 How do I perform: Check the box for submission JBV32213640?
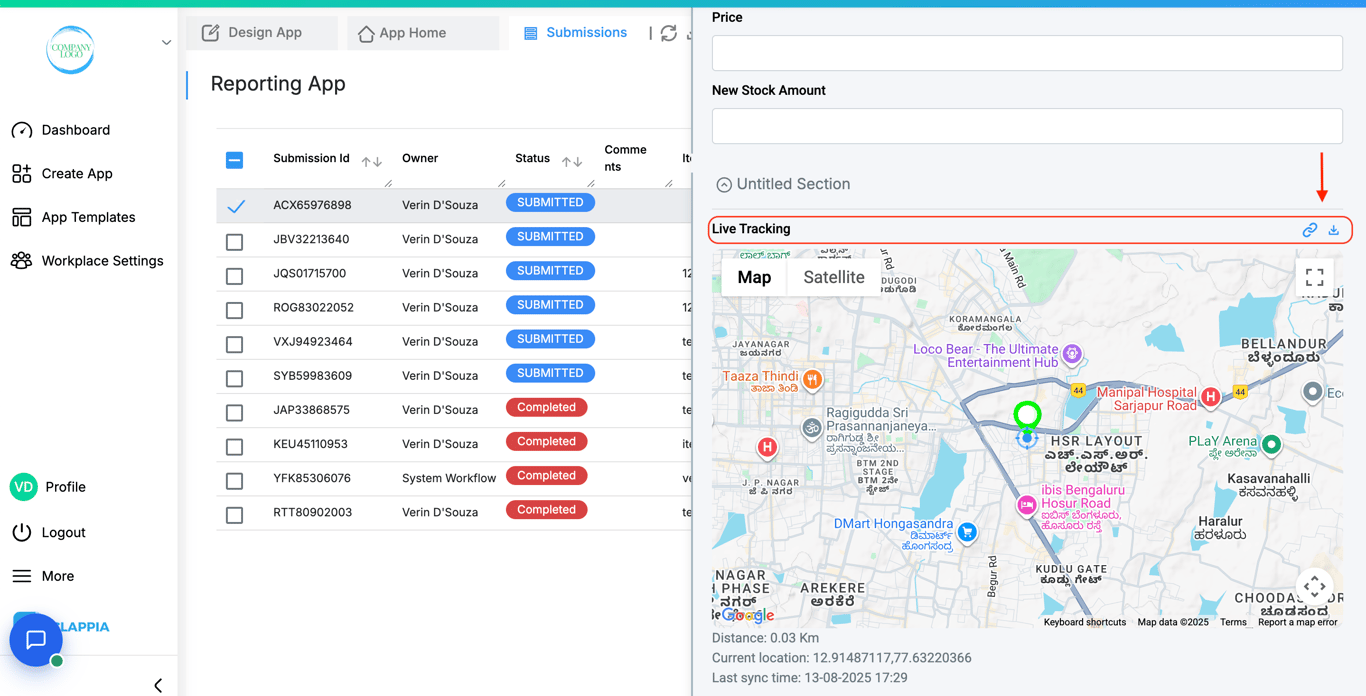pyautogui.click(x=234, y=241)
